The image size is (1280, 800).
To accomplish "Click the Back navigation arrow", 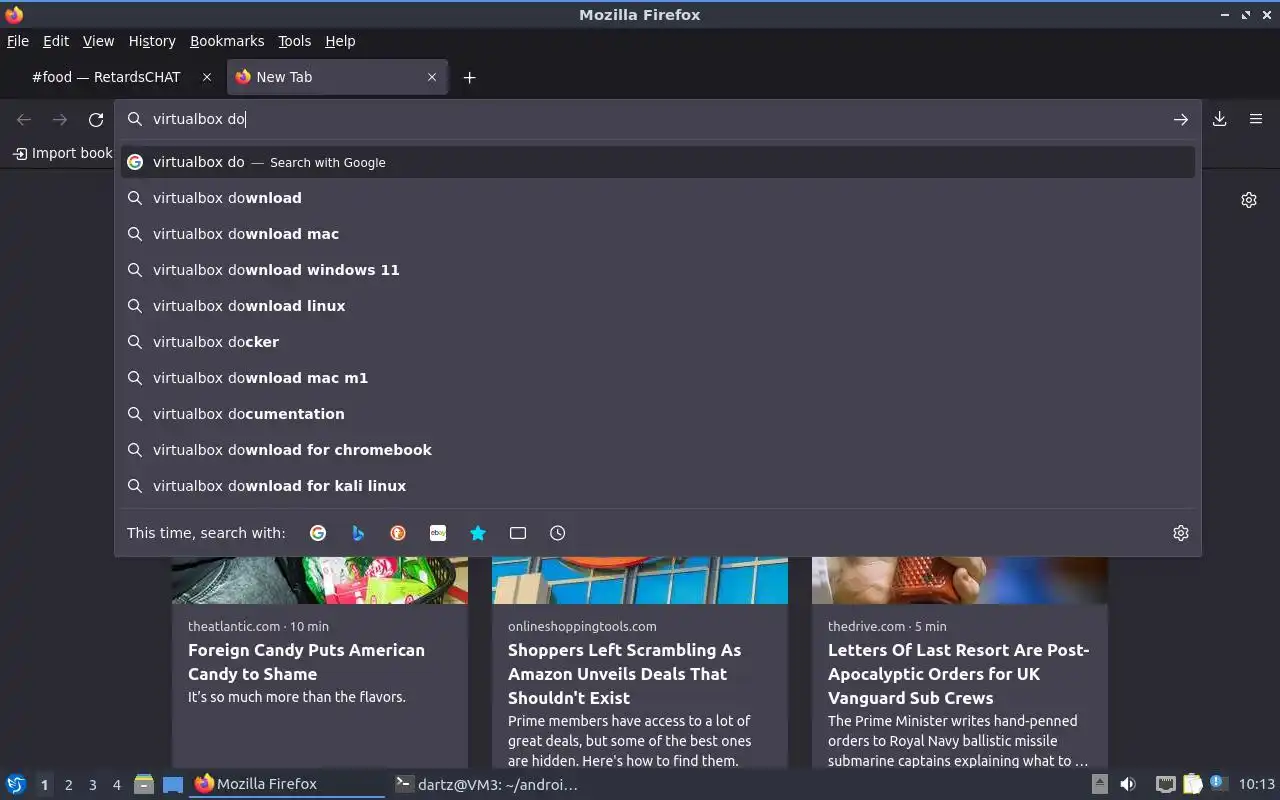I will 24,119.
